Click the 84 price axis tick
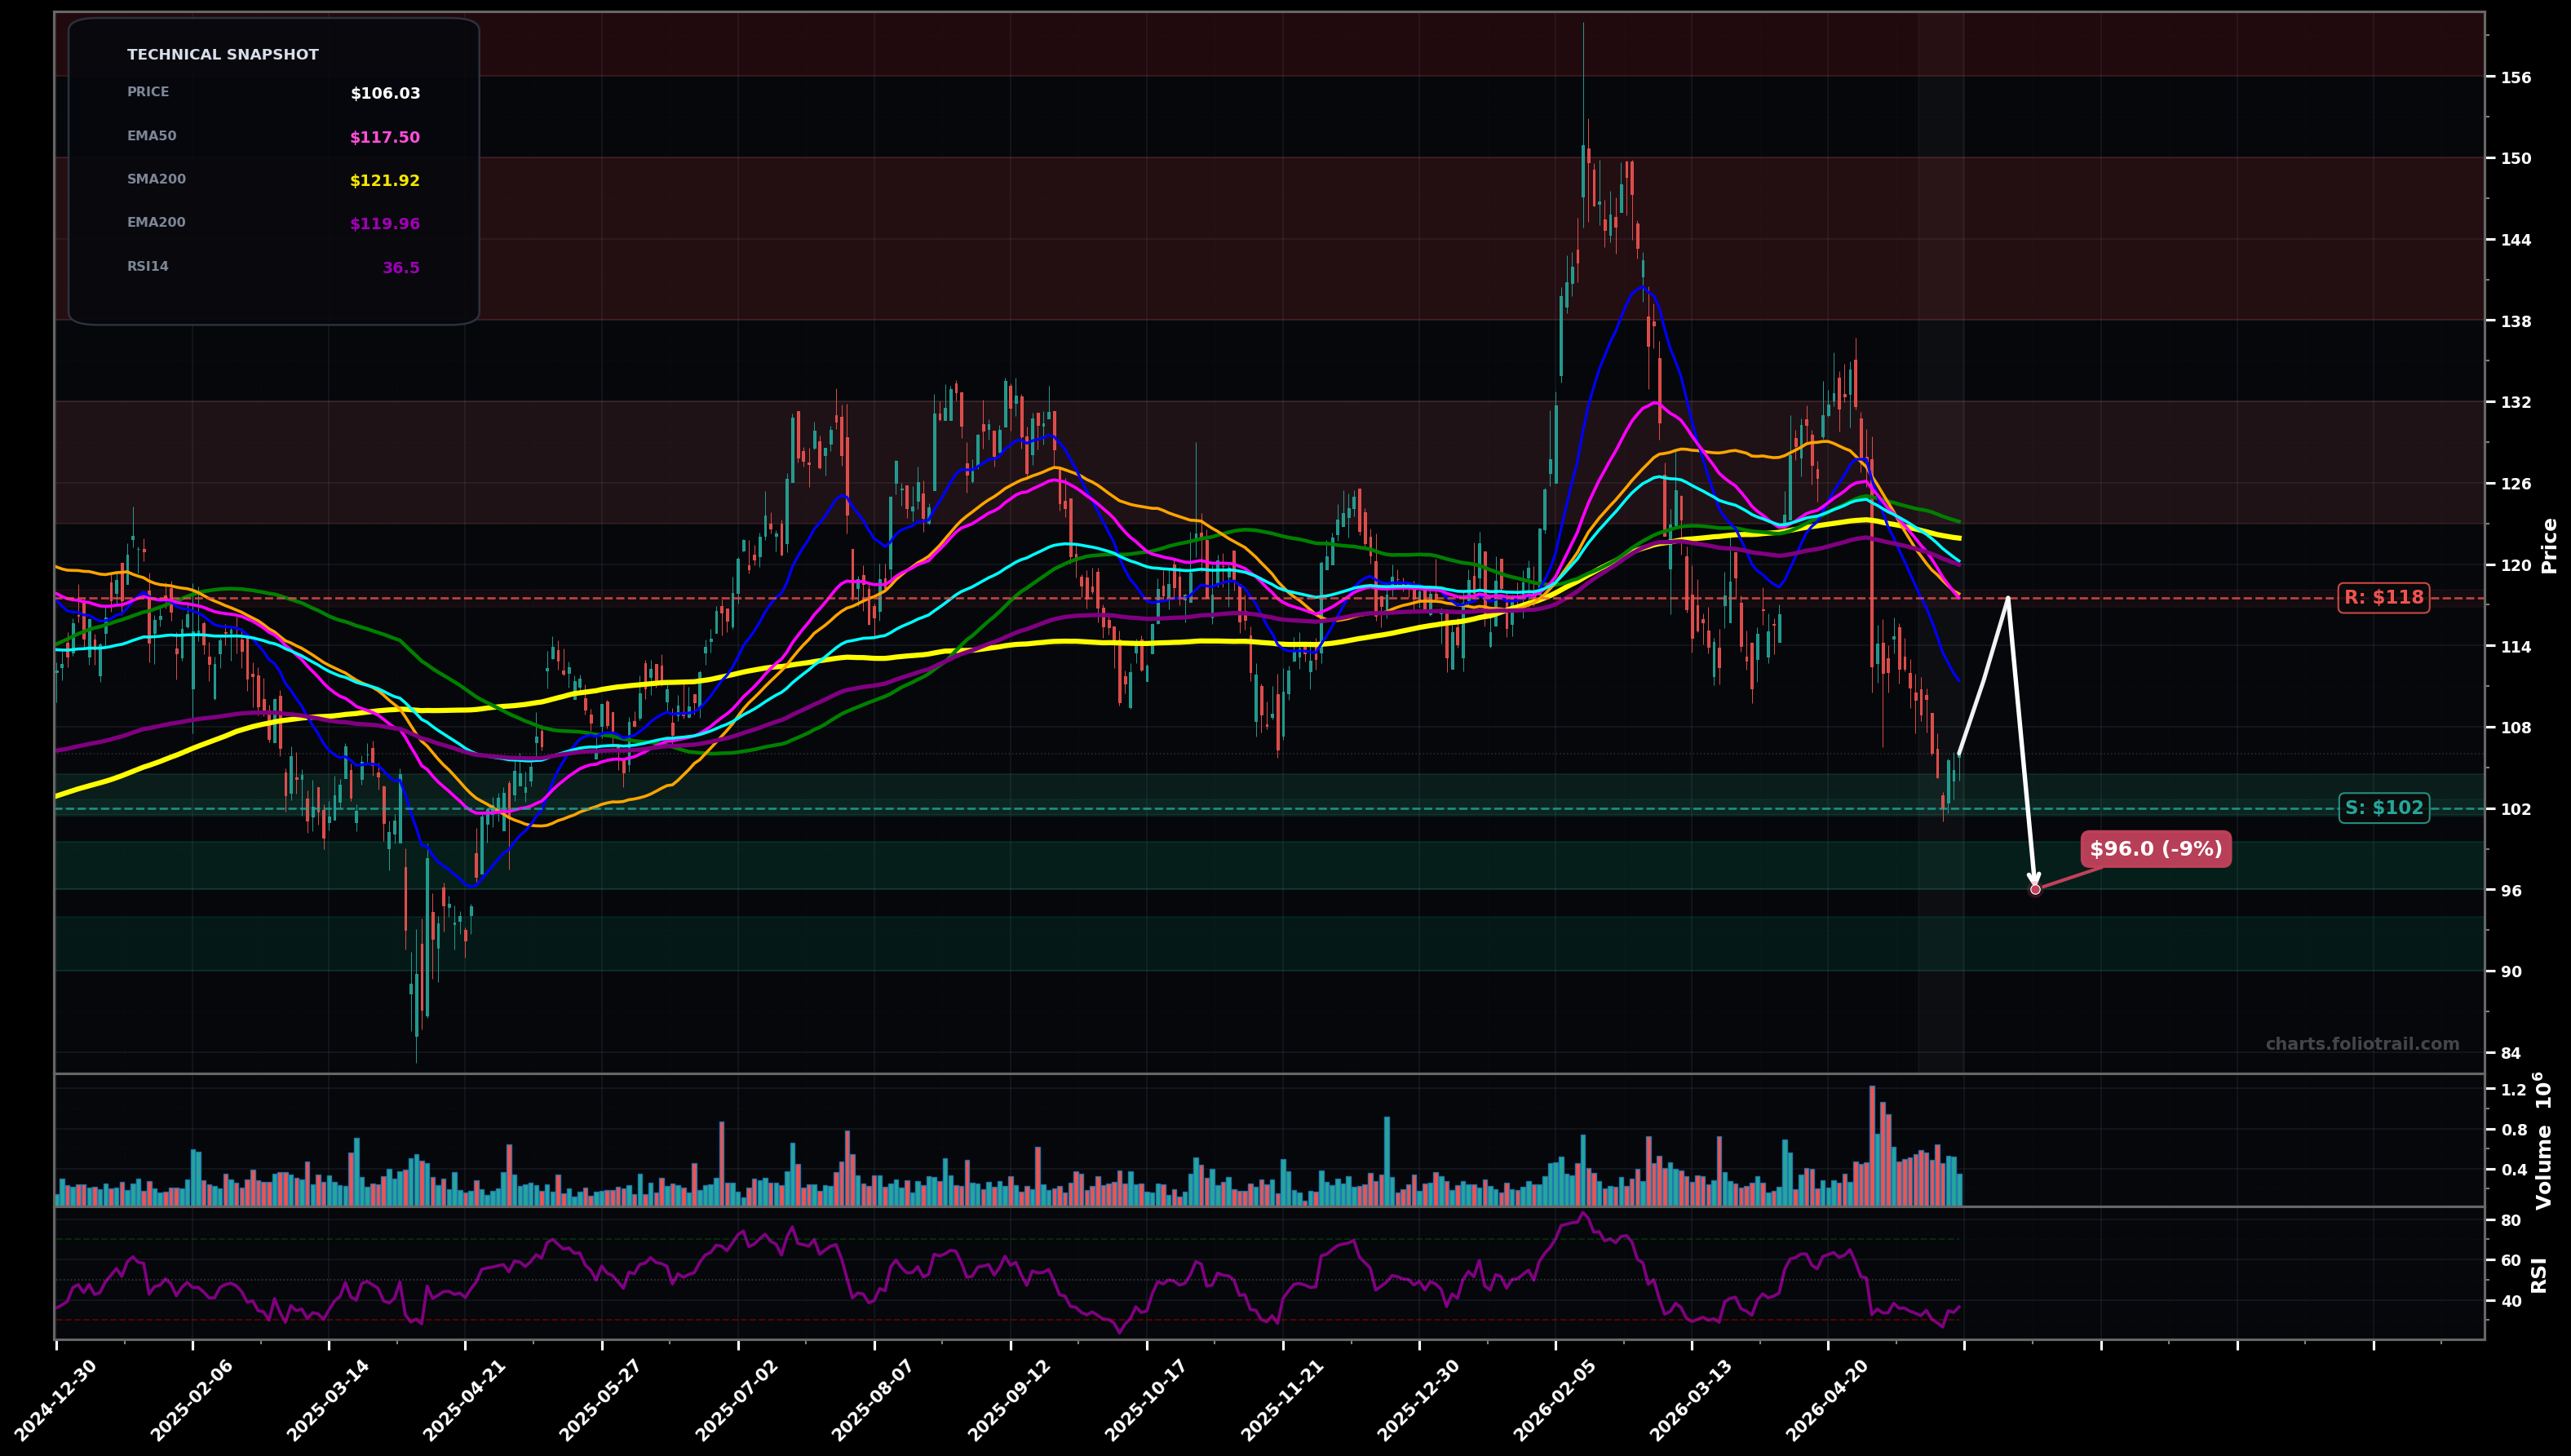The image size is (2571, 1456). pos(2511,1053)
